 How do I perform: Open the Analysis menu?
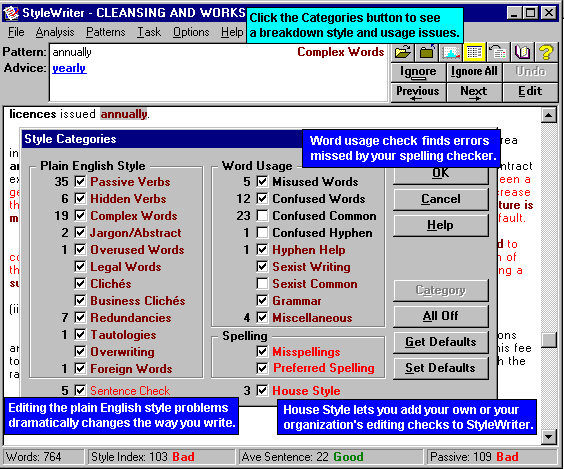[x=55, y=32]
